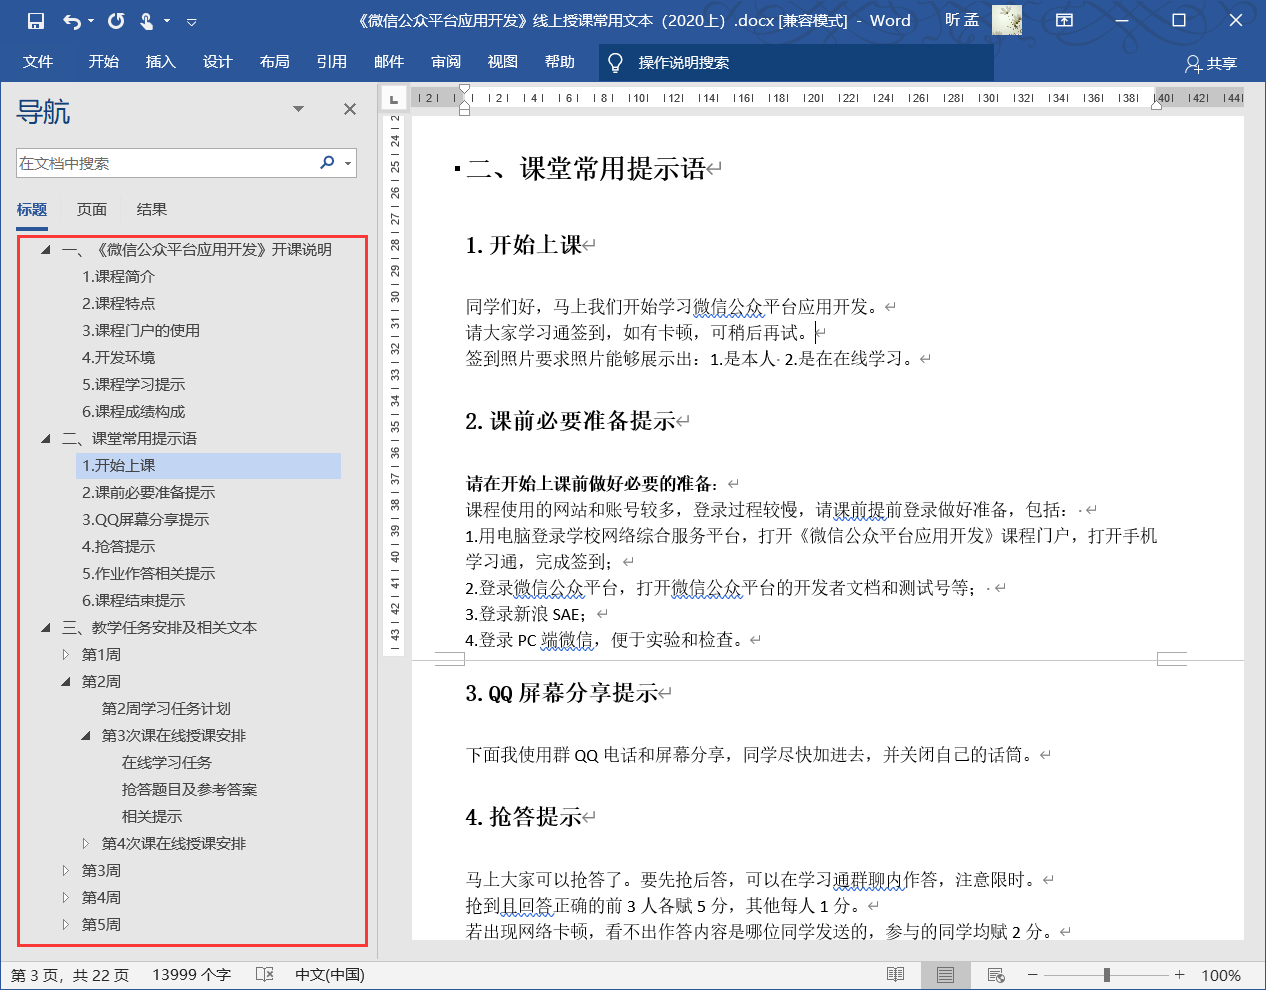Go to 第2周学习任务计划 heading
This screenshot has height=990, width=1266.
point(166,709)
